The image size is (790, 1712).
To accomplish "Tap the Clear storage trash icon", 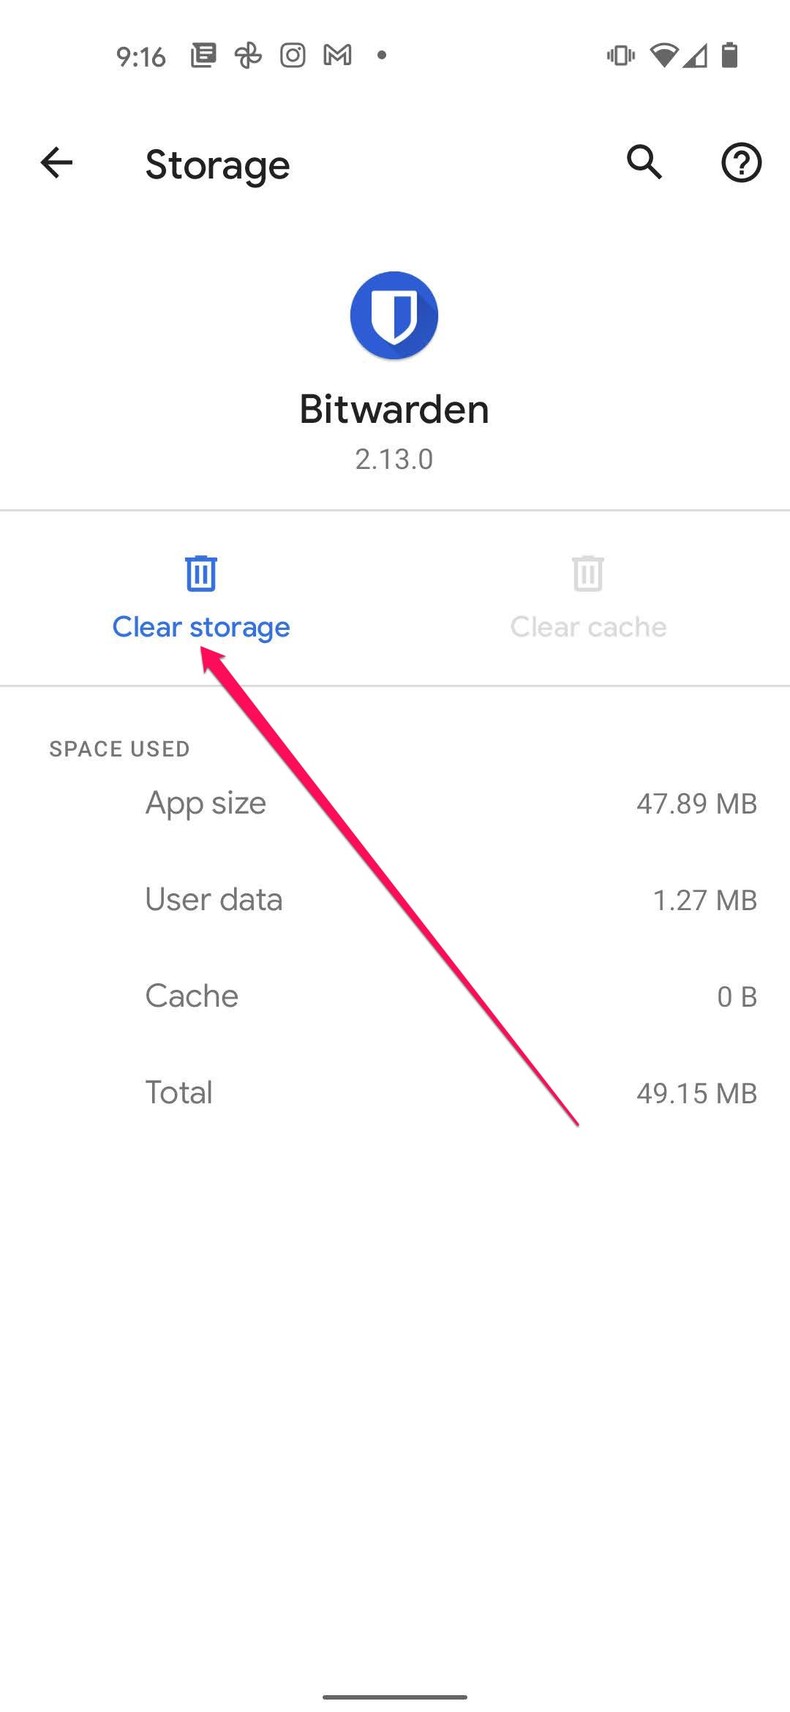I will click(x=200, y=573).
